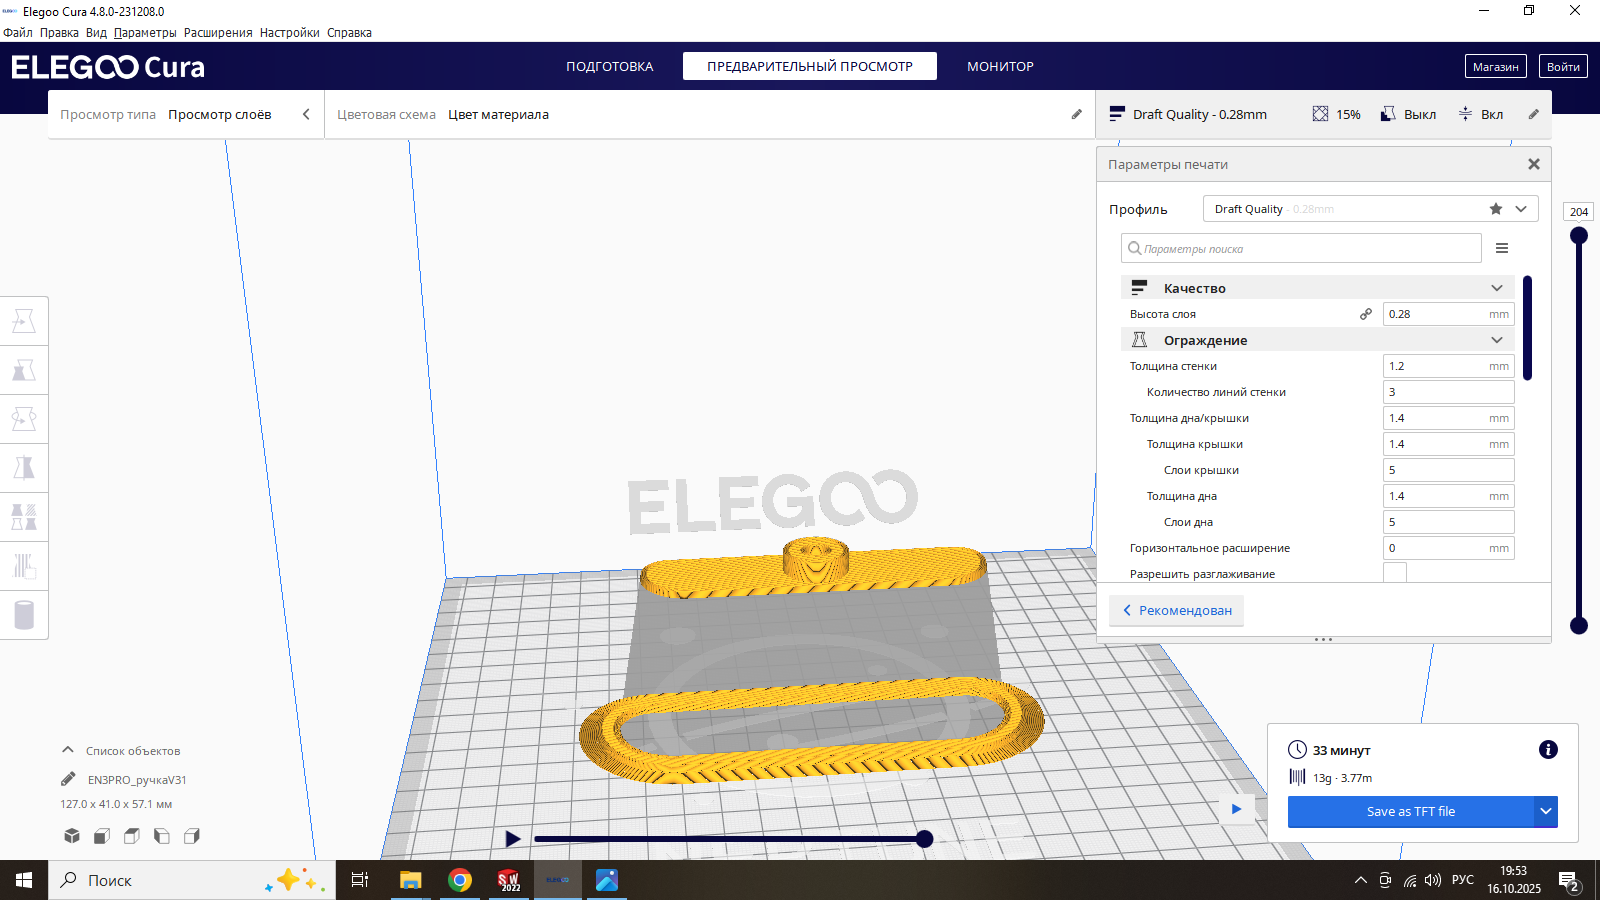Screen dimensions: 1600x900
Task: Select the Rotate tool in left toolbar
Action: 24,419
